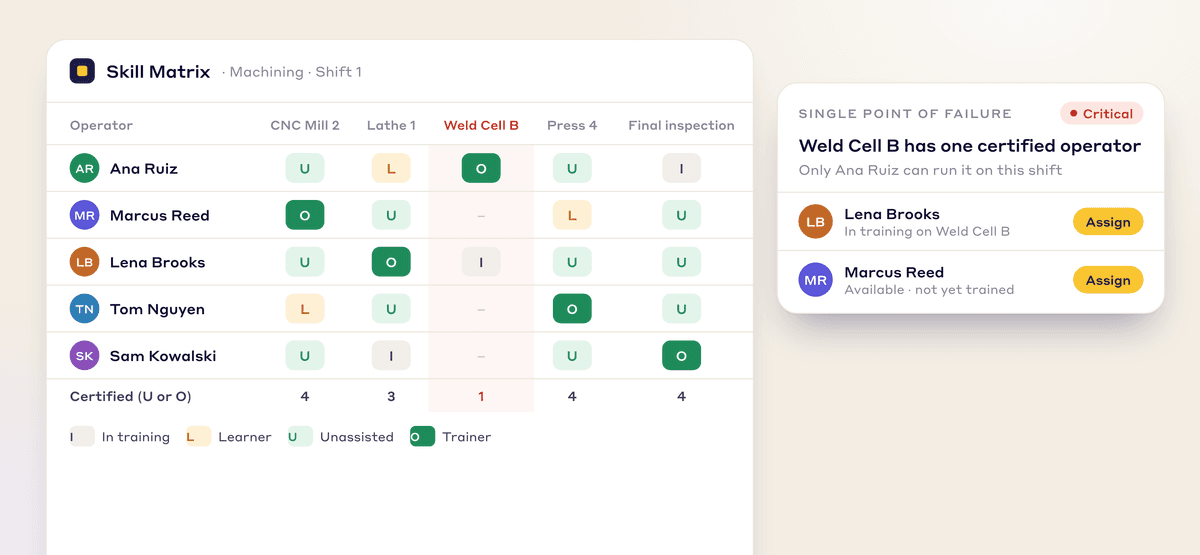The image size is (1200, 555).
Task: Assign Marcus Reed from the suggestion card
Action: click(x=1108, y=280)
